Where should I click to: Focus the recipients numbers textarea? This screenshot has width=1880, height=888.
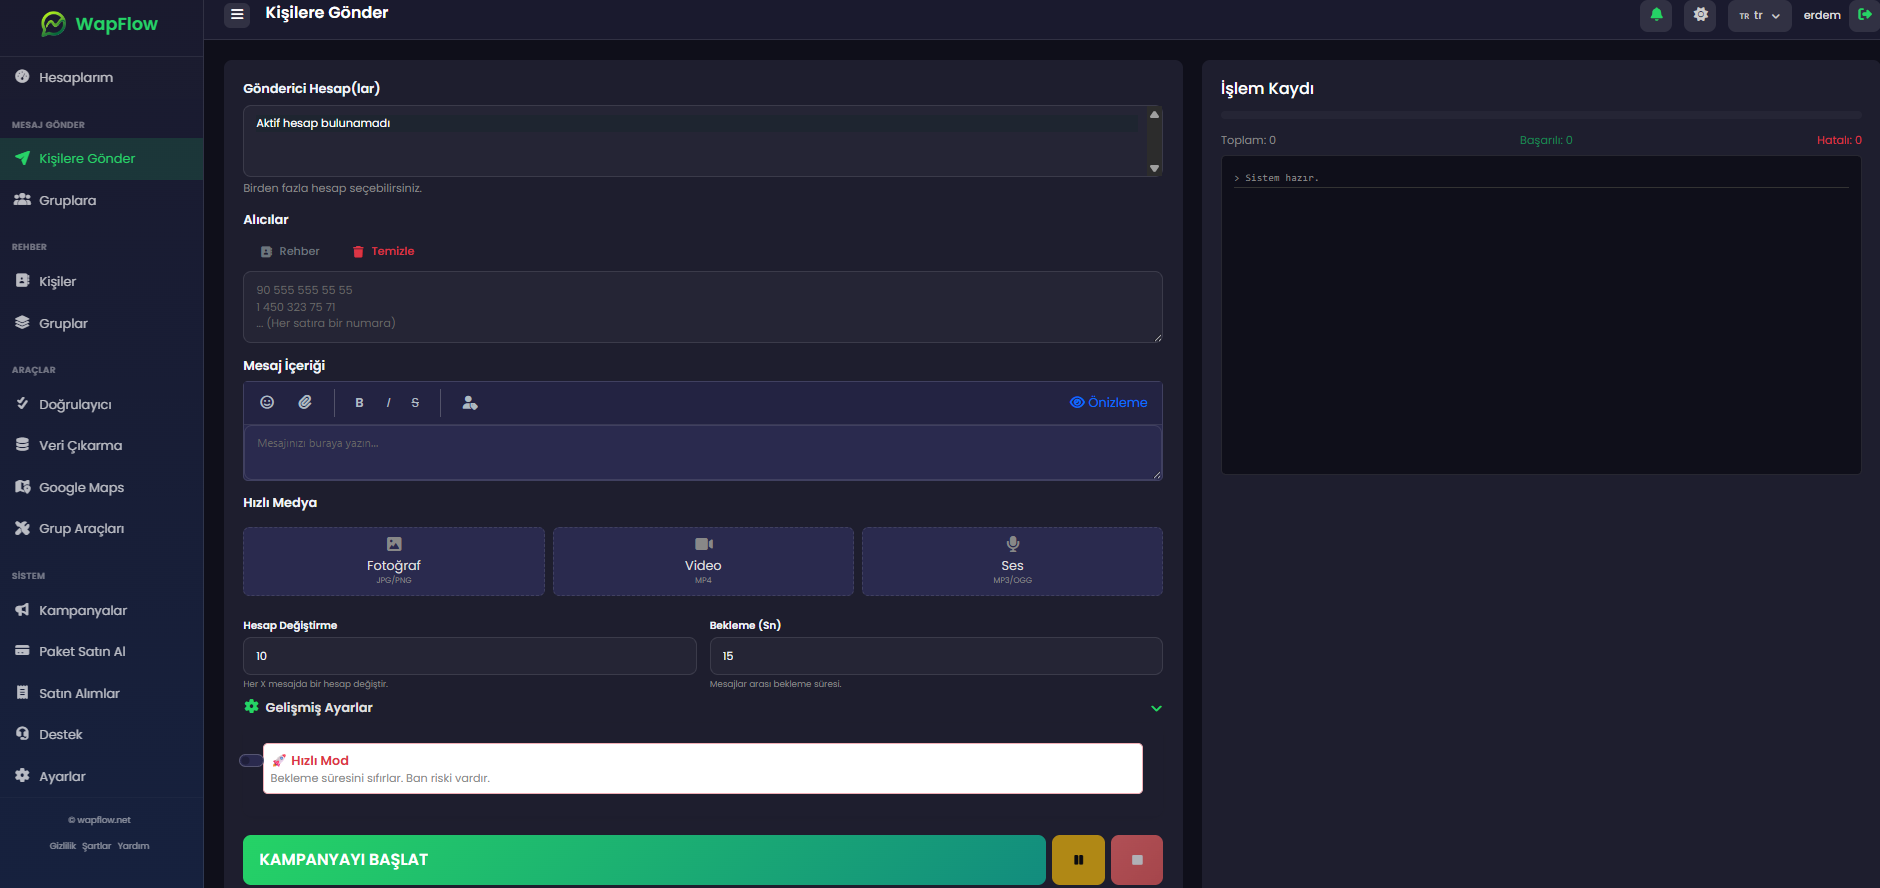point(702,307)
